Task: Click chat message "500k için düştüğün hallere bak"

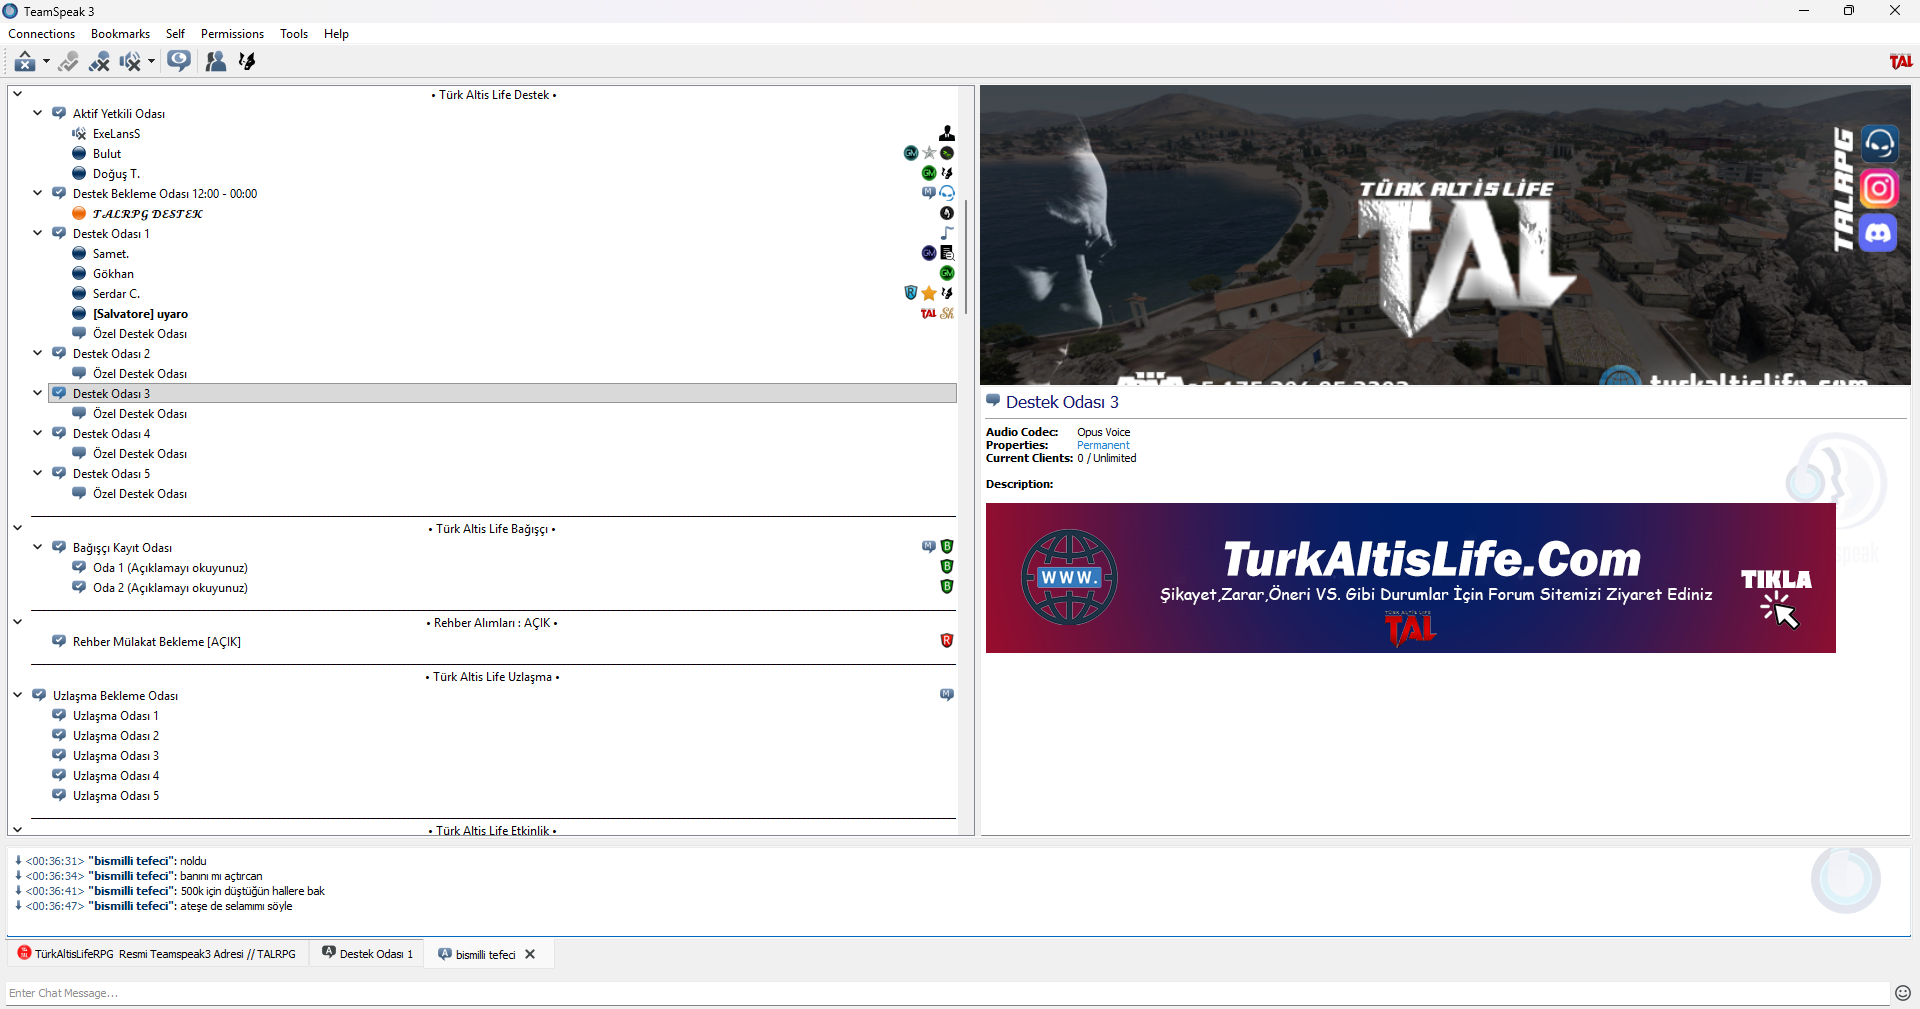Action: coord(252,891)
